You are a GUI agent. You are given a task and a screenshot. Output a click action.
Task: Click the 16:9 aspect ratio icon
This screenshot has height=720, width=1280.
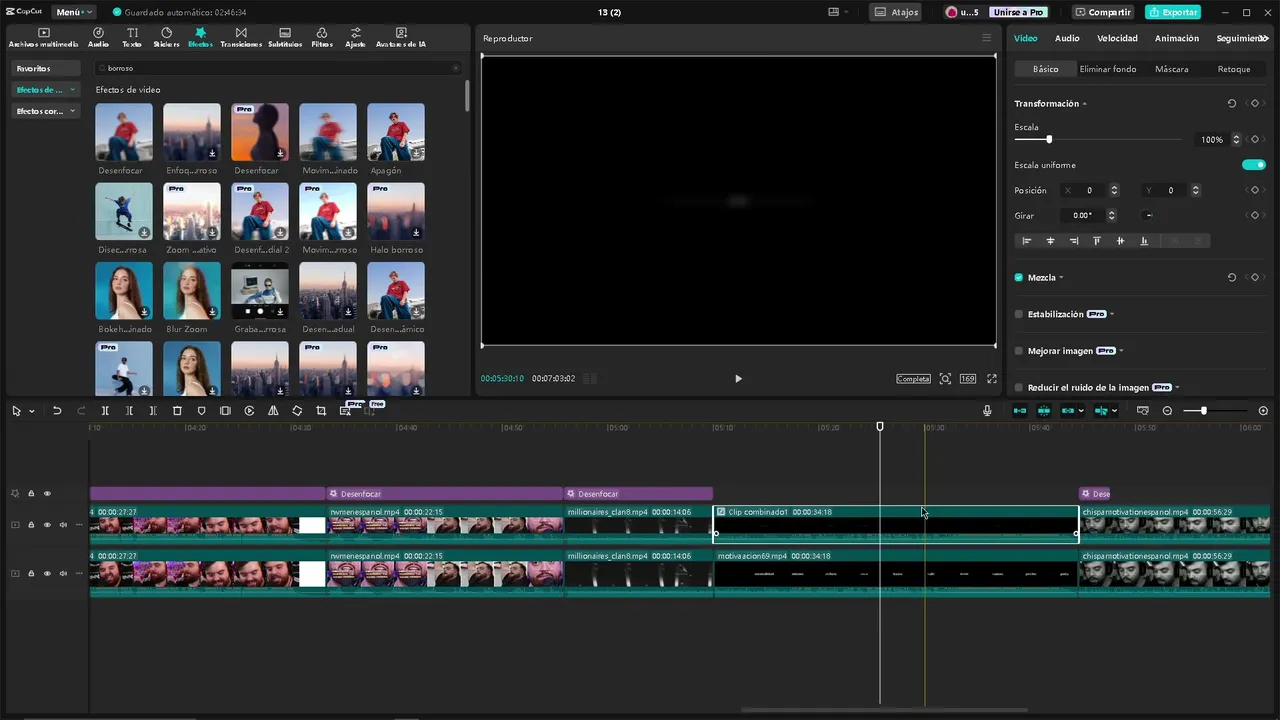(968, 379)
